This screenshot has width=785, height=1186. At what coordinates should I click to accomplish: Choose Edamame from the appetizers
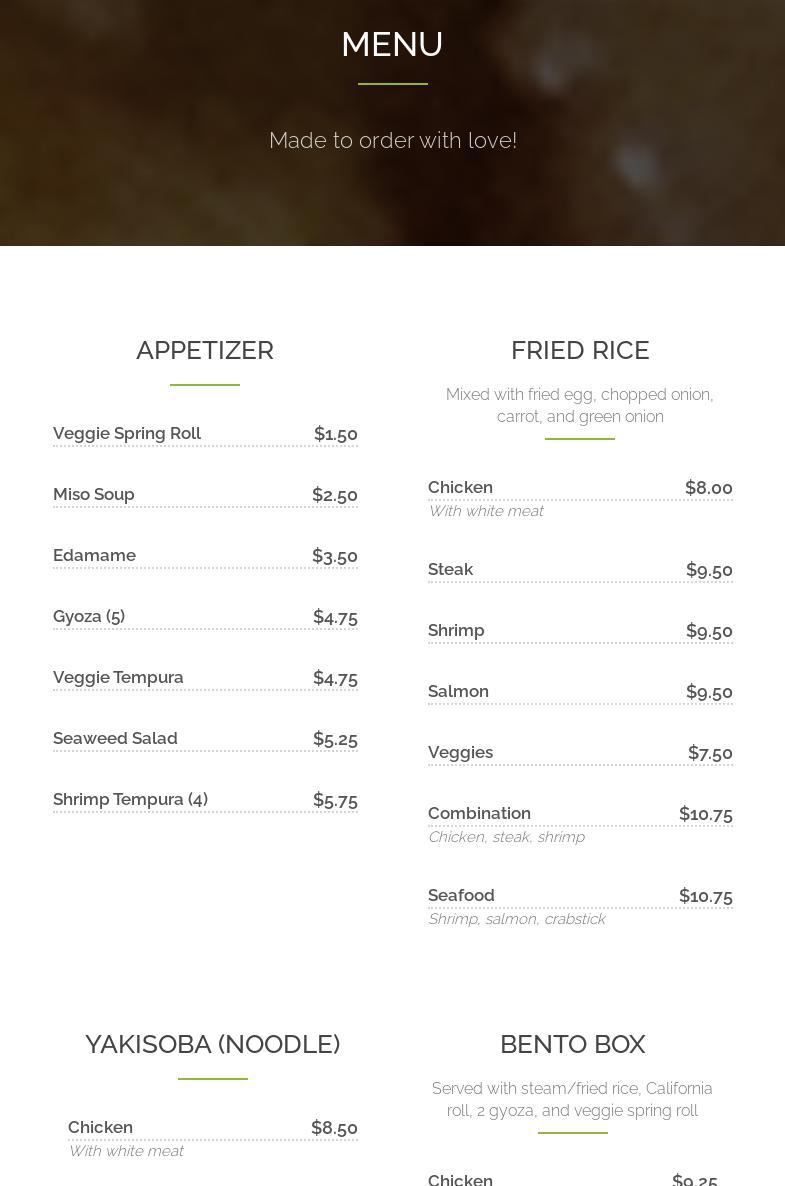[205, 556]
